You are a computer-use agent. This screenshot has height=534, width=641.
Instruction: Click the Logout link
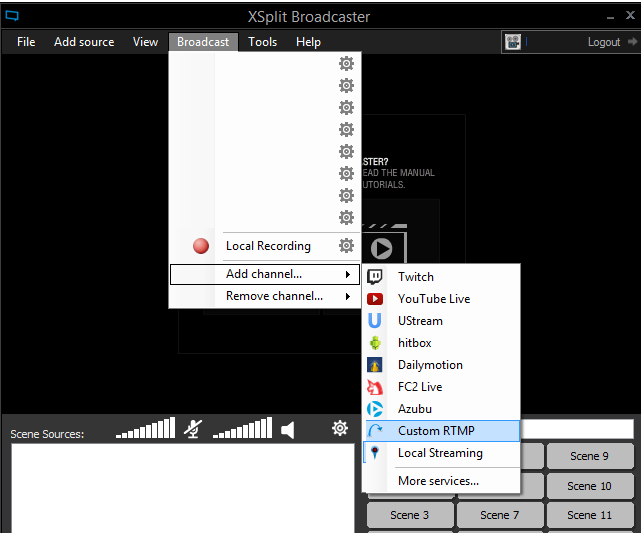coord(604,42)
